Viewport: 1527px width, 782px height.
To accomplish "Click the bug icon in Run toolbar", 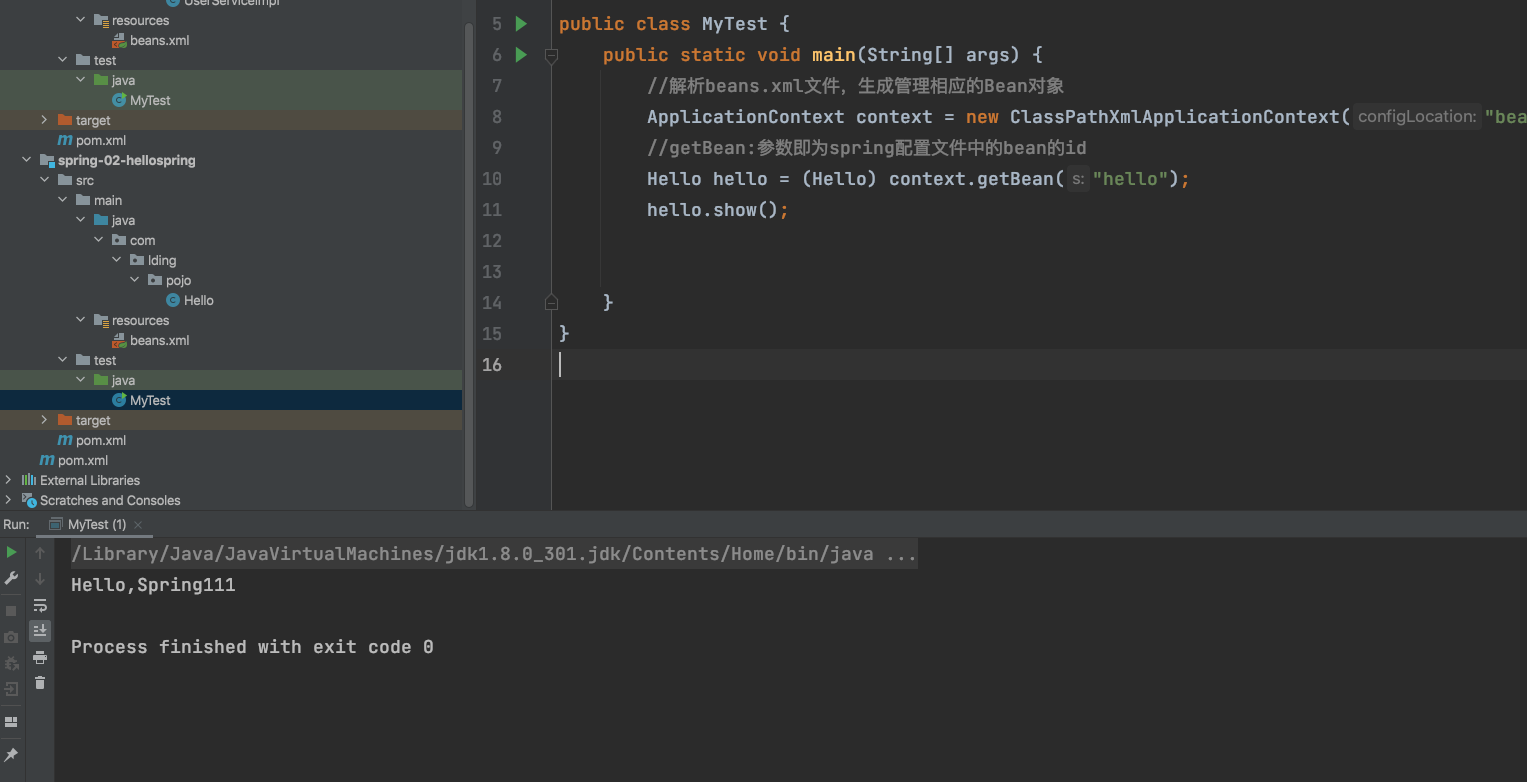I will tap(11, 663).
